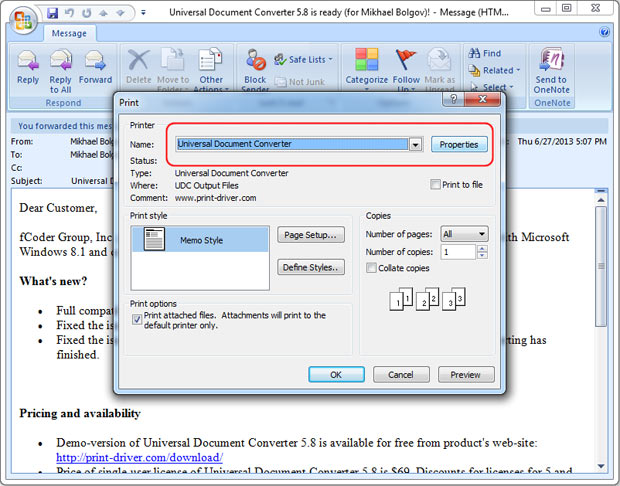Click OK in the Print dialog
Screen dimensions: 620x486
click(336, 374)
